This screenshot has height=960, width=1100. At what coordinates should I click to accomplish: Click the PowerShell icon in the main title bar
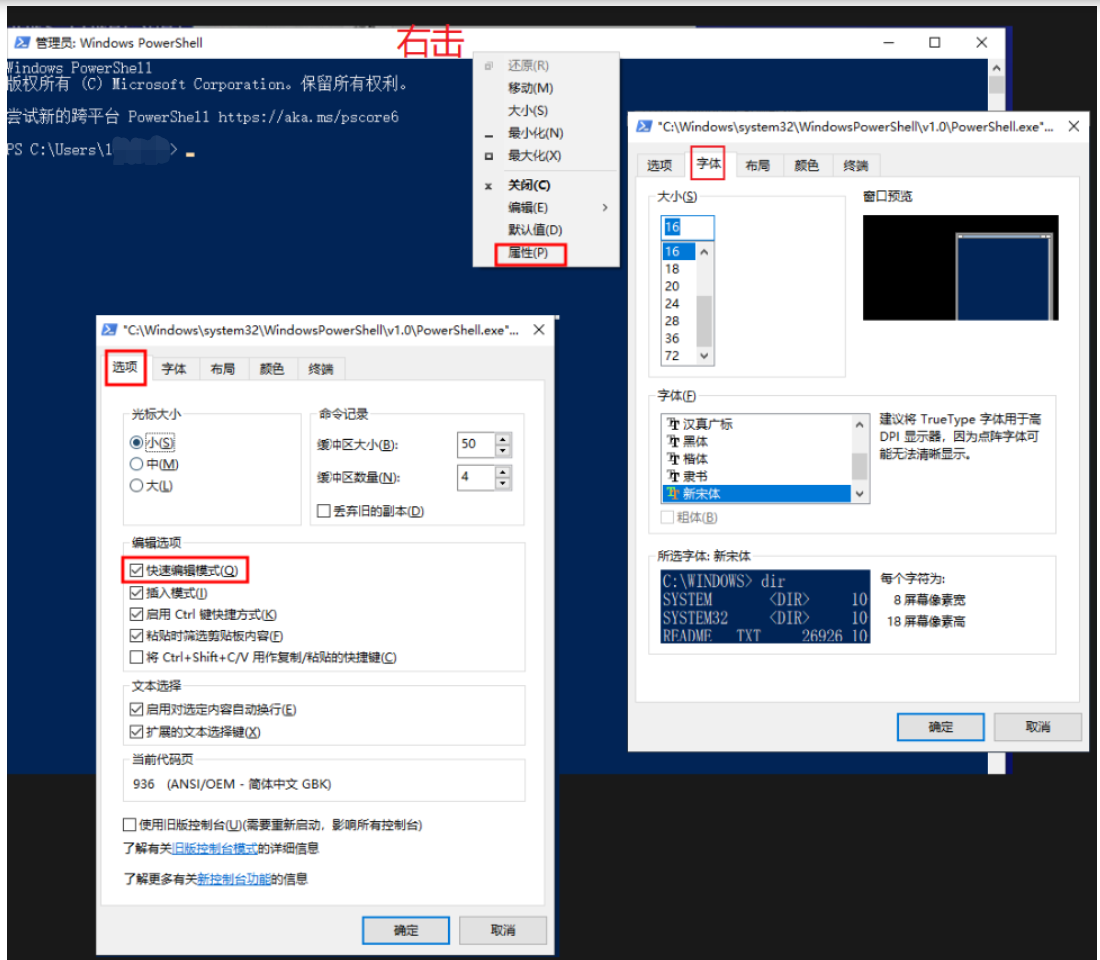[x=22, y=42]
